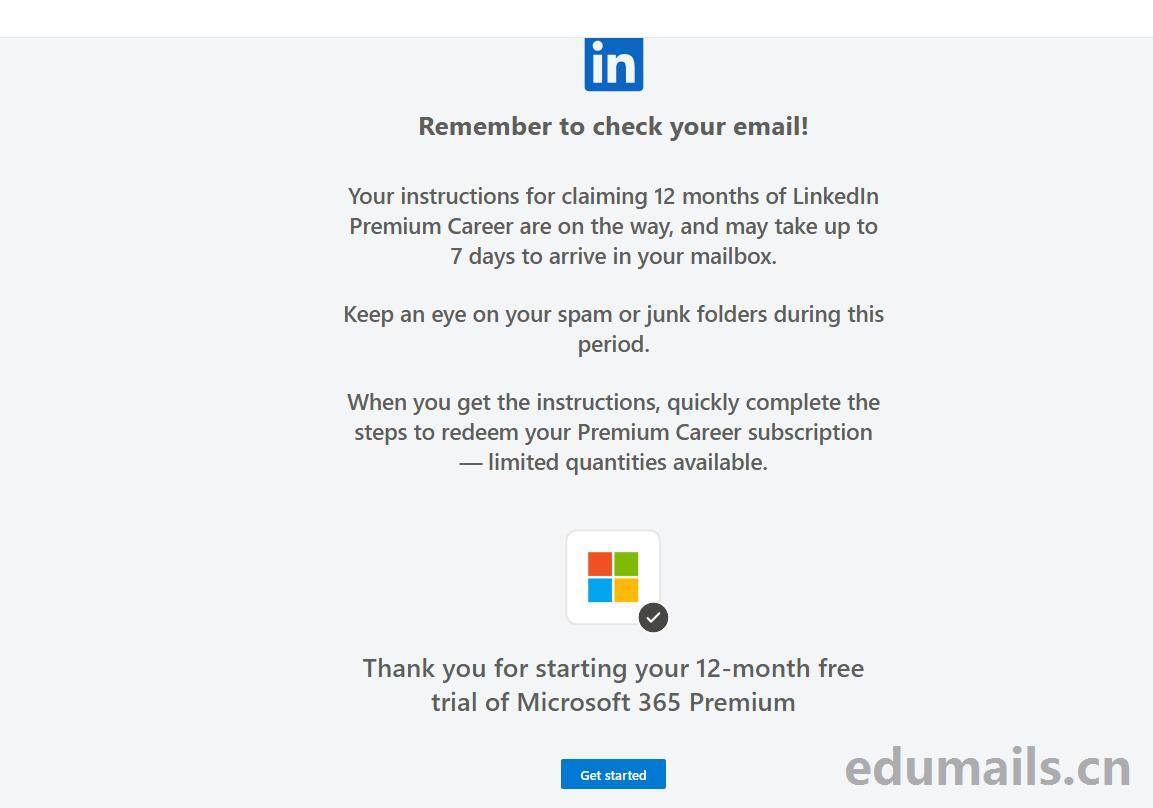Viewport: 1153px width, 808px height.
Task: Click the green square in Microsoft logo
Action: [626, 564]
